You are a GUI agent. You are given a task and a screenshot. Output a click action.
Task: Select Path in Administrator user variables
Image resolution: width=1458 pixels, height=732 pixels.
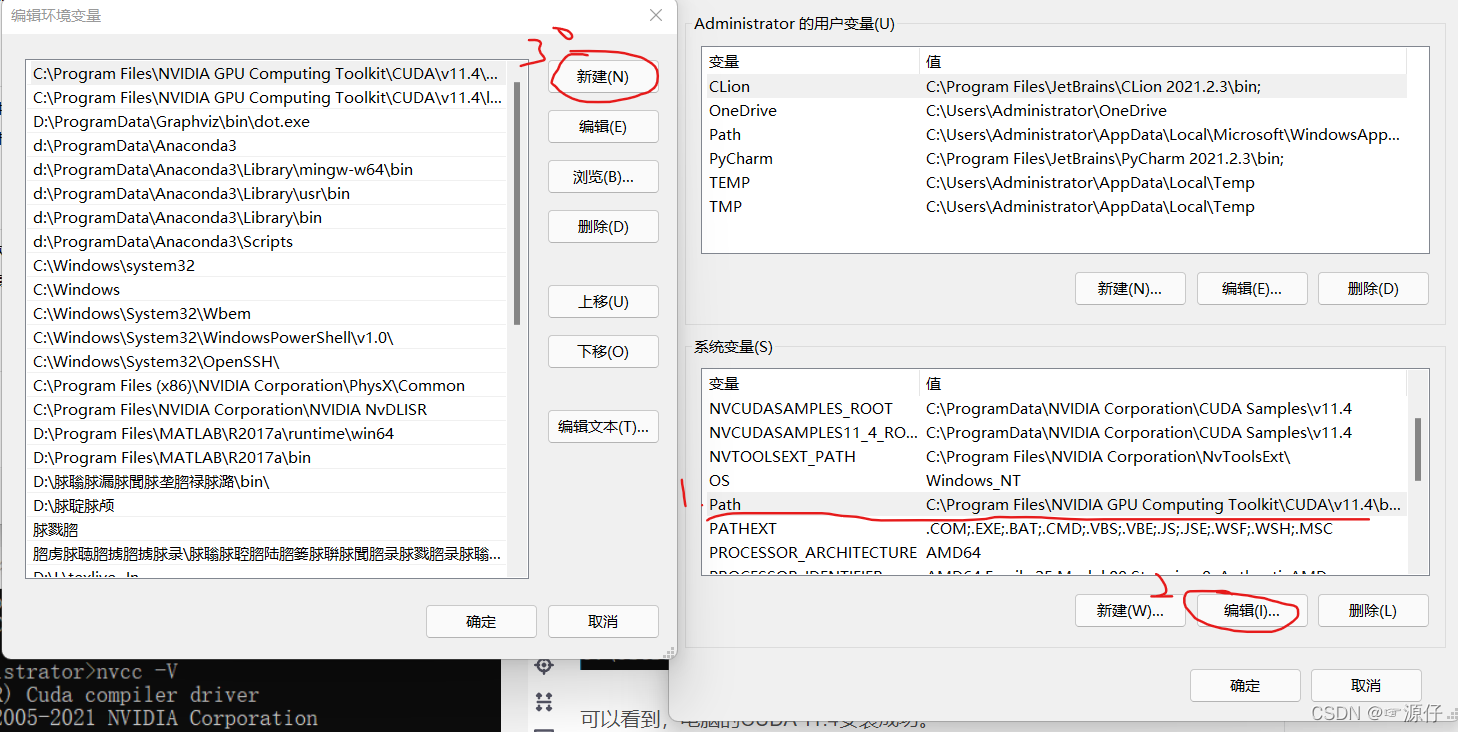point(1055,135)
